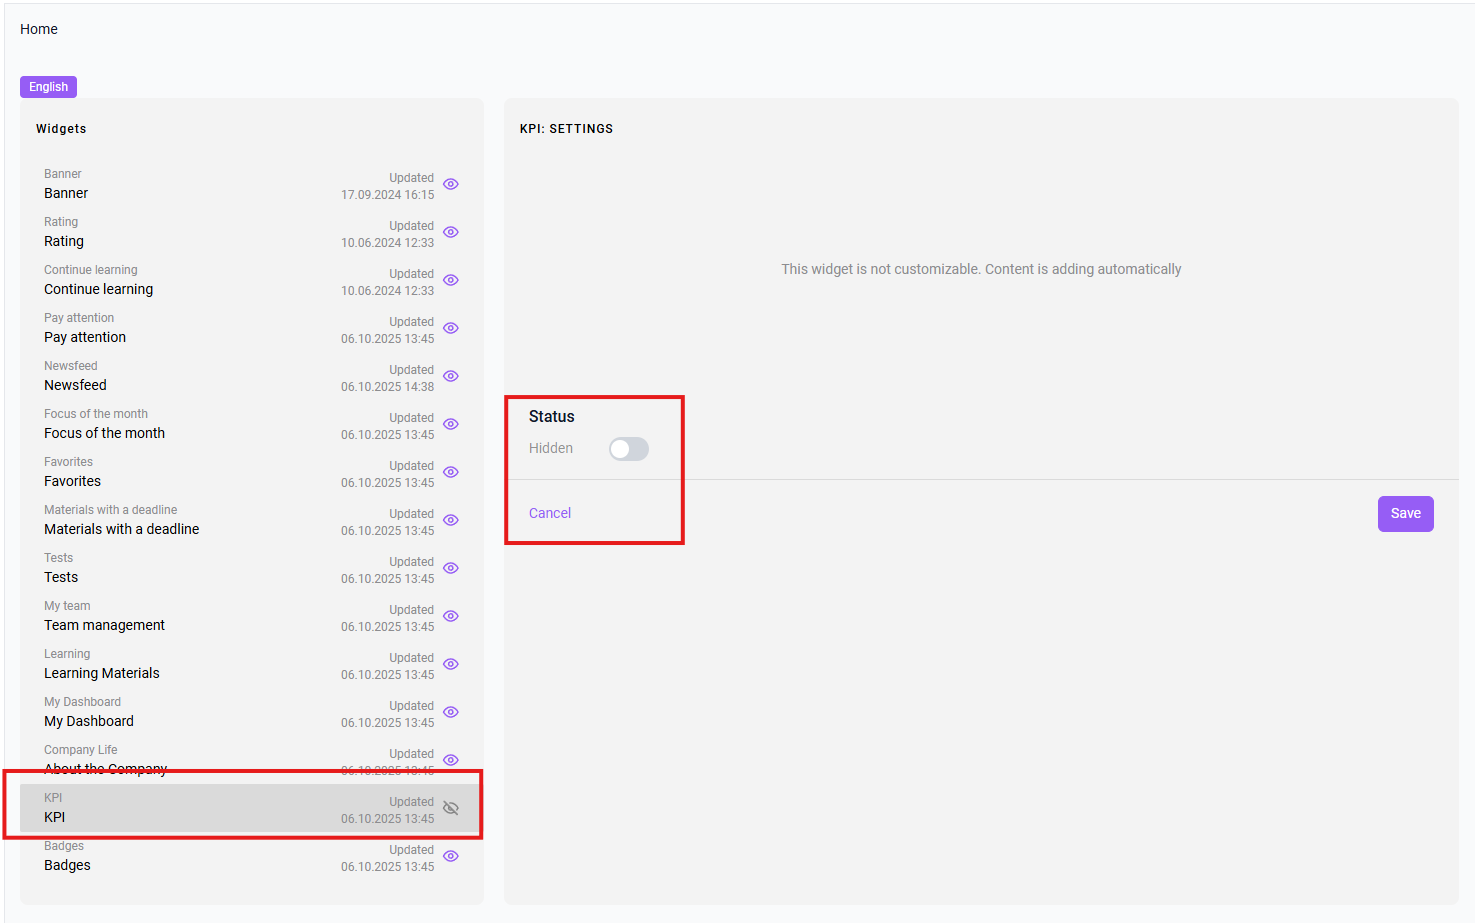Click Banner updated date 17.09.2024 16:15

pos(388,195)
